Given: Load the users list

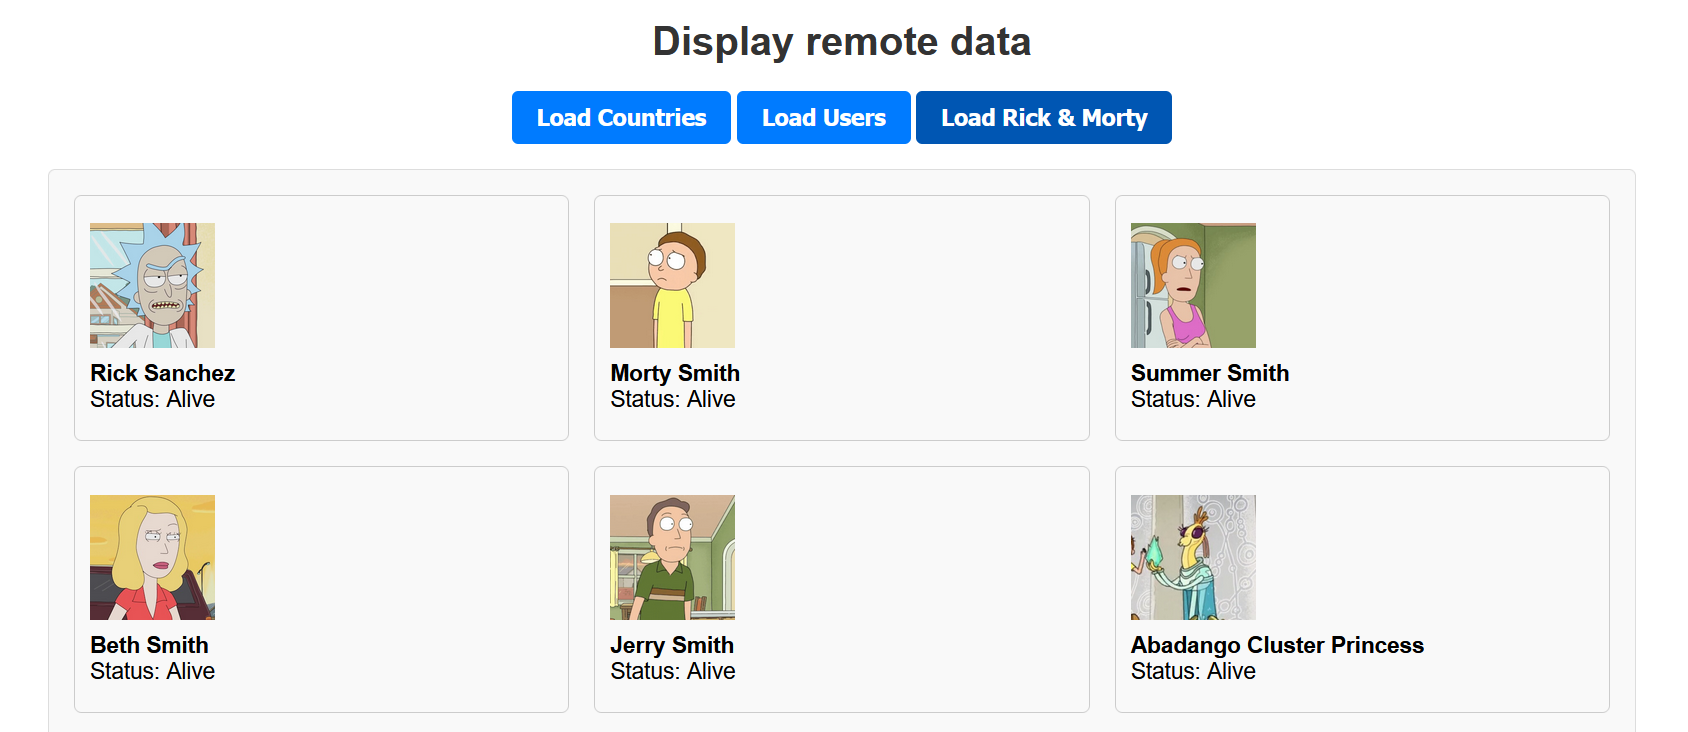Looking at the screenshot, I should (x=824, y=118).
